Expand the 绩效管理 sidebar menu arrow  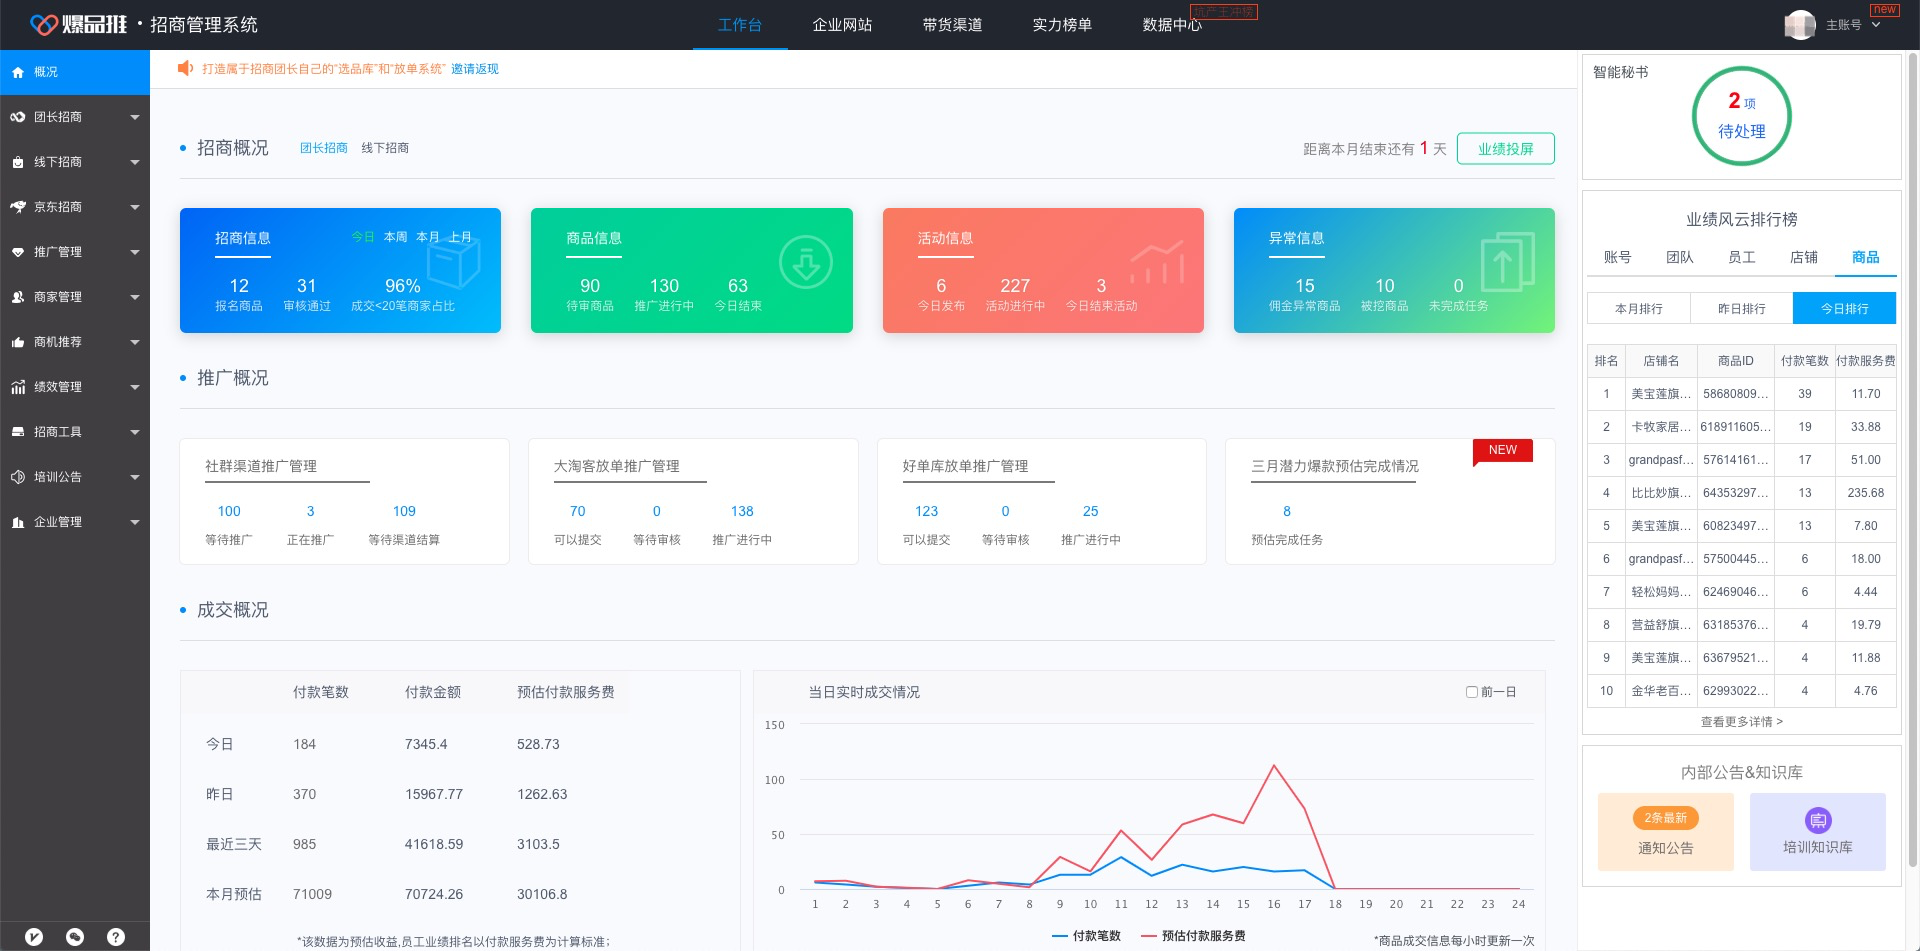tap(134, 387)
